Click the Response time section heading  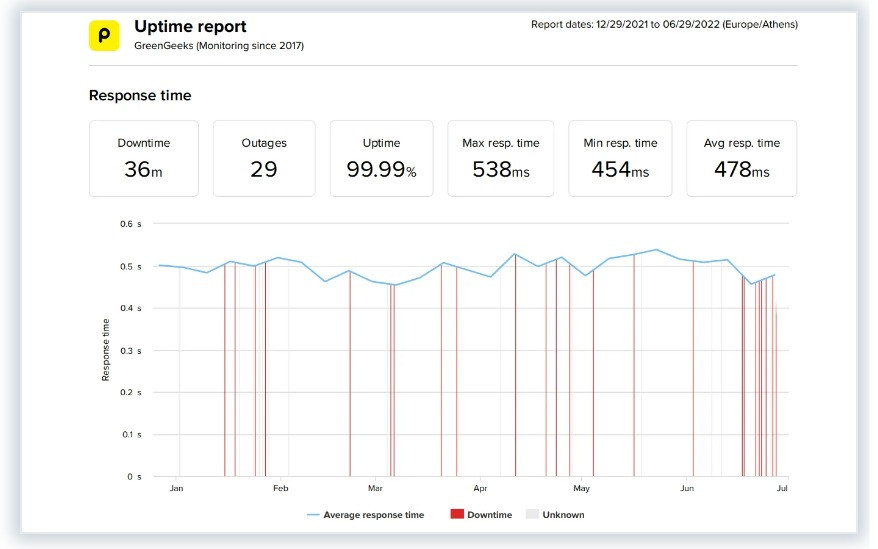coord(140,96)
